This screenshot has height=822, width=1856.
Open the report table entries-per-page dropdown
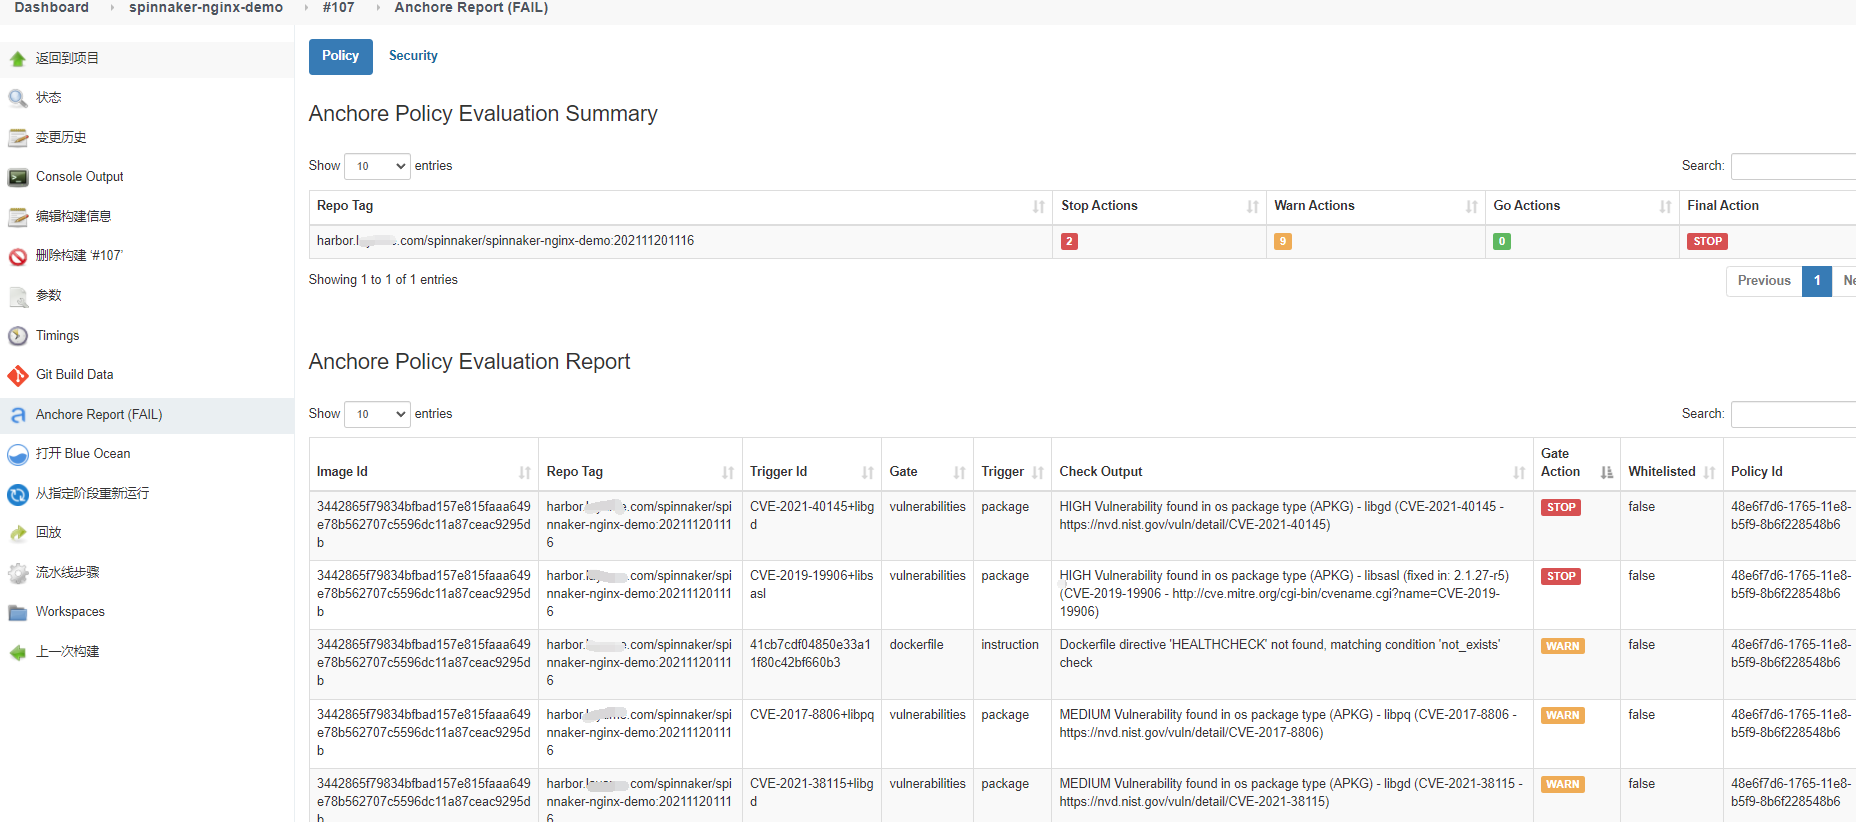(377, 414)
